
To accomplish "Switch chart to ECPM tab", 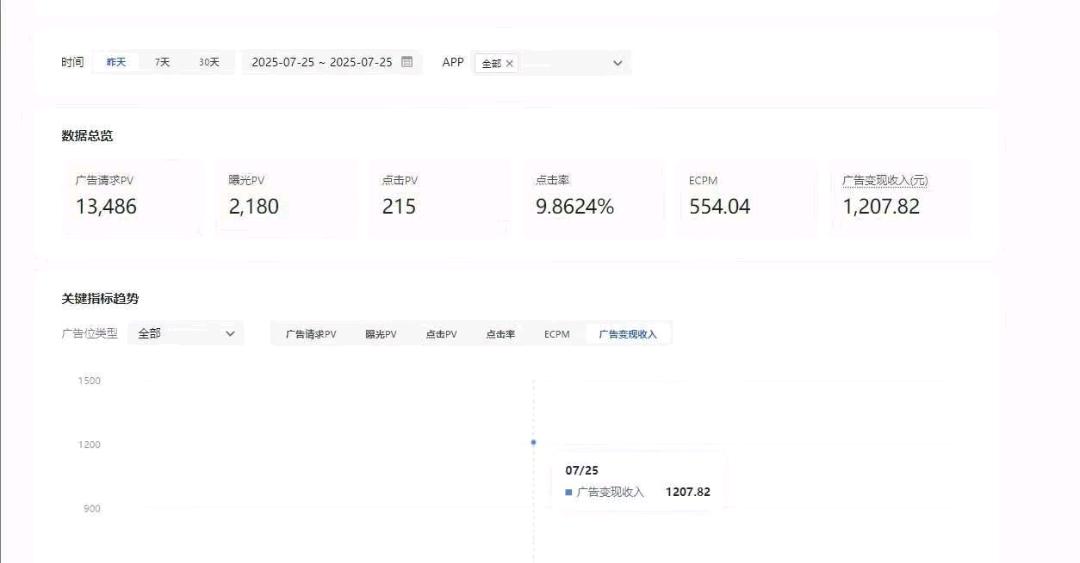I will [557, 334].
